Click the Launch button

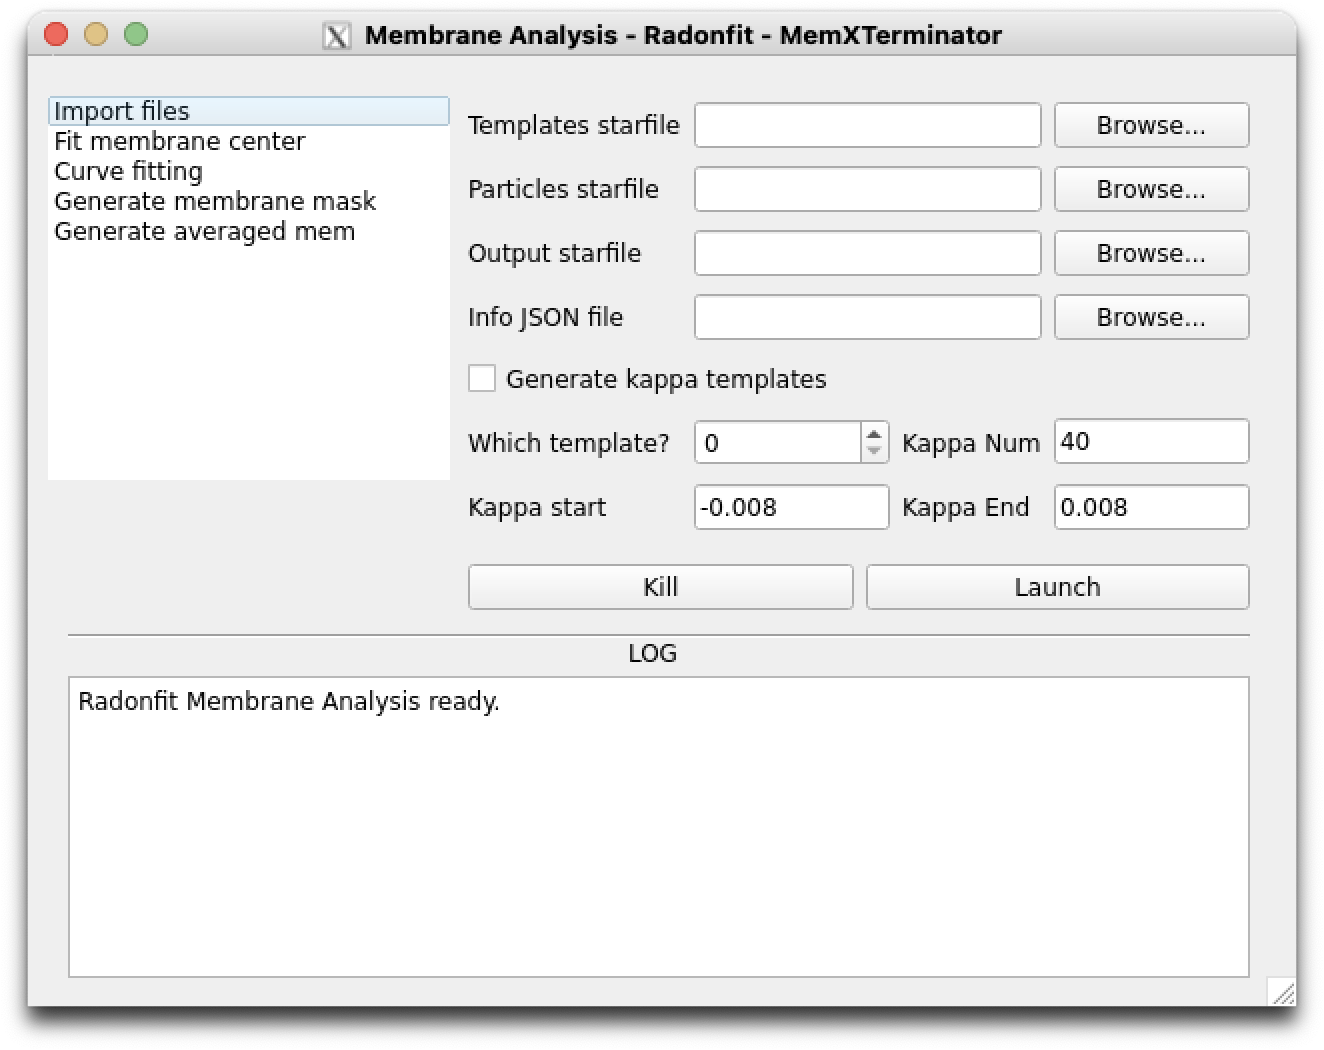click(x=1057, y=587)
